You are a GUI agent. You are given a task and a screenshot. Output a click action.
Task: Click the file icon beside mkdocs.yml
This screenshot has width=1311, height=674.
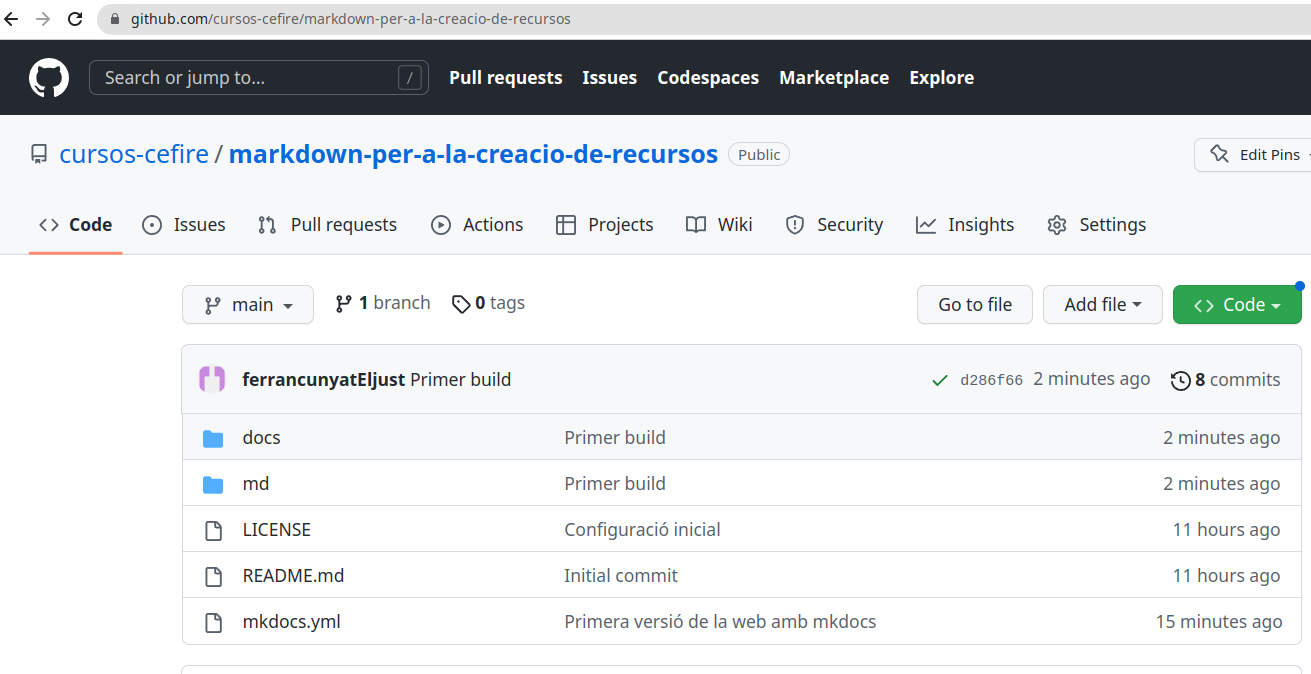tap(213, 621)
